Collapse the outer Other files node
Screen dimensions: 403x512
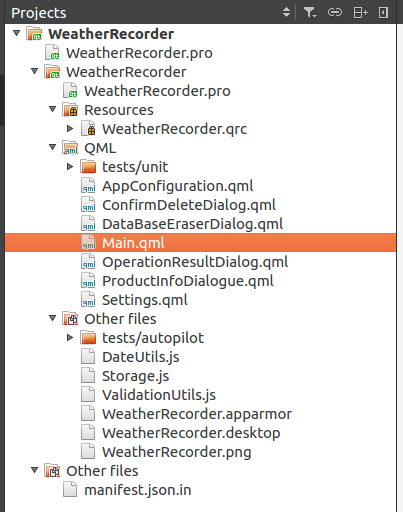tap(34, 470)
